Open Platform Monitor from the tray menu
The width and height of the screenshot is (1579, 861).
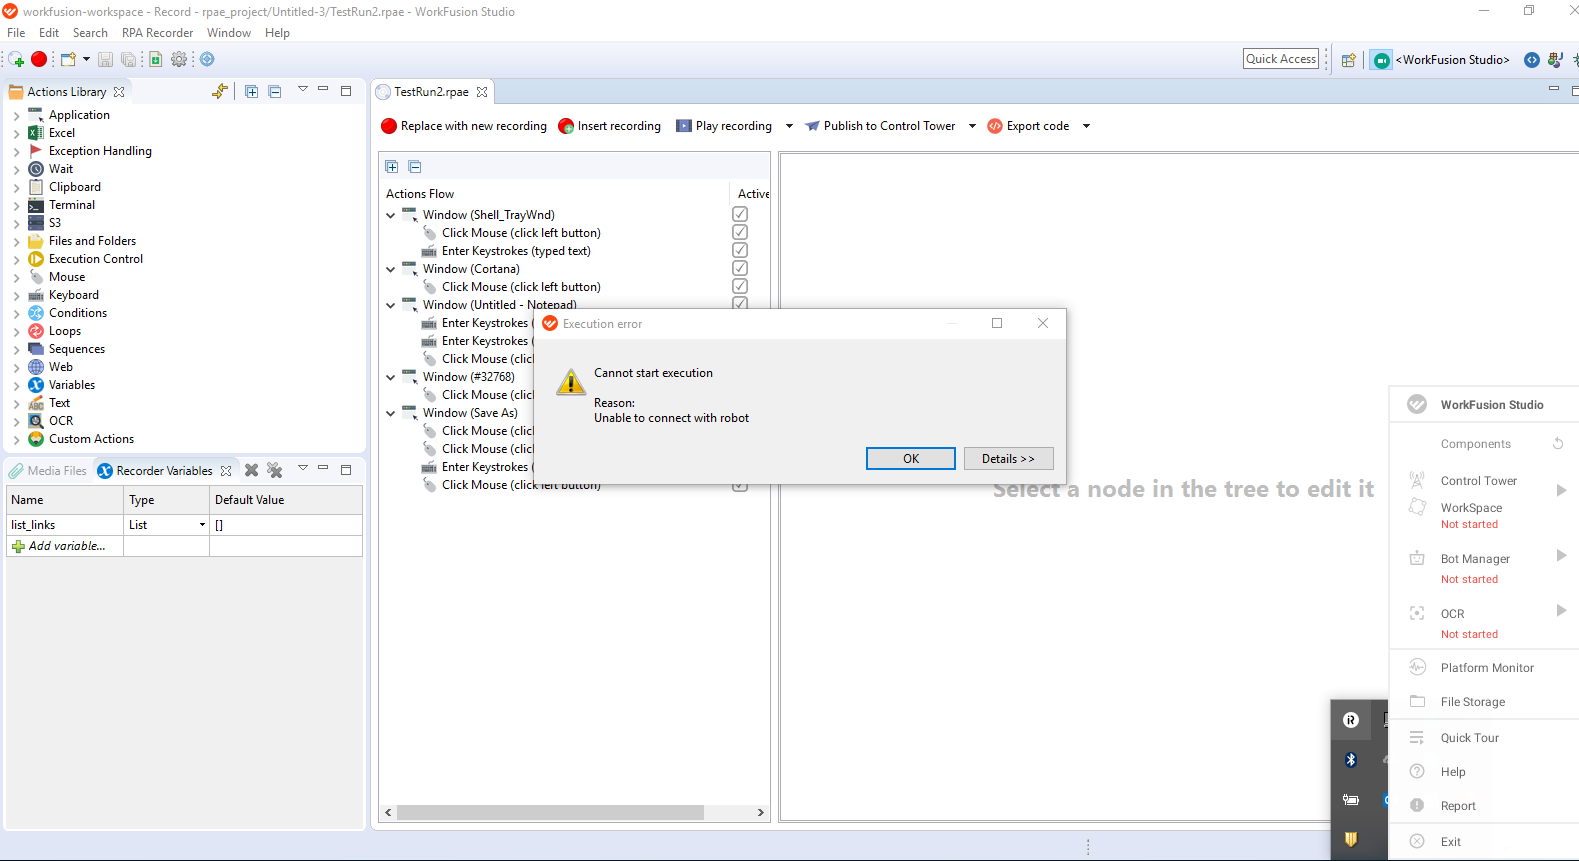(x=1487, y=668)
